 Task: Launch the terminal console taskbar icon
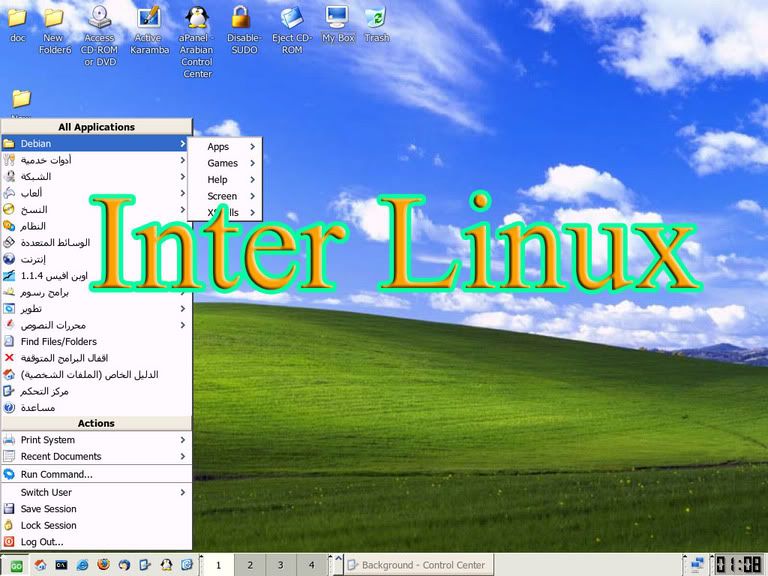61,565
